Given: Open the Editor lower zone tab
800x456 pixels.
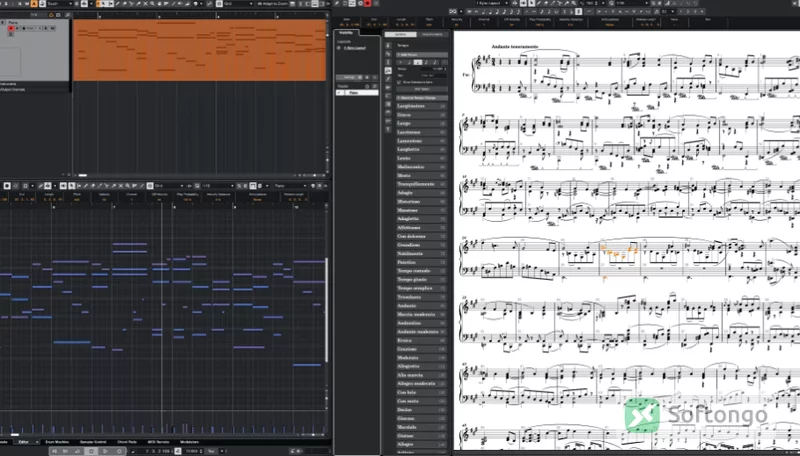Looking at the screenshot, I should tap(23, 442).
